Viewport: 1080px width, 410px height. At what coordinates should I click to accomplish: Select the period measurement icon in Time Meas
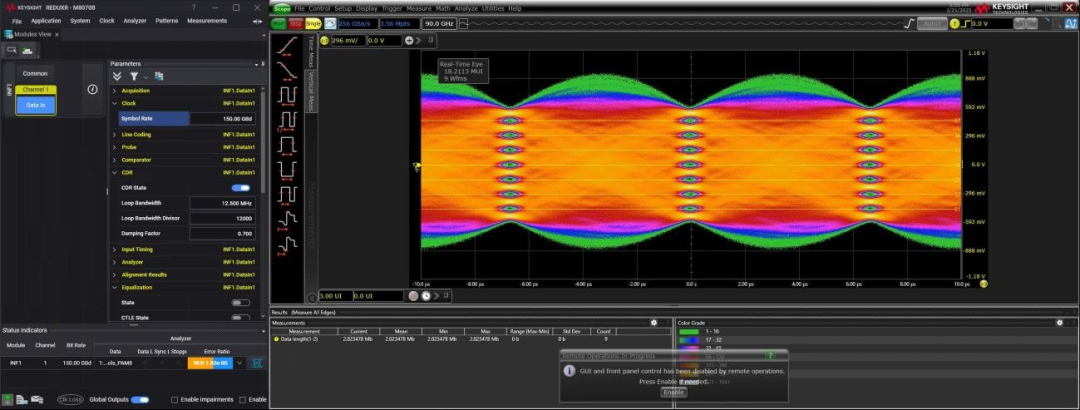[287, 94]
